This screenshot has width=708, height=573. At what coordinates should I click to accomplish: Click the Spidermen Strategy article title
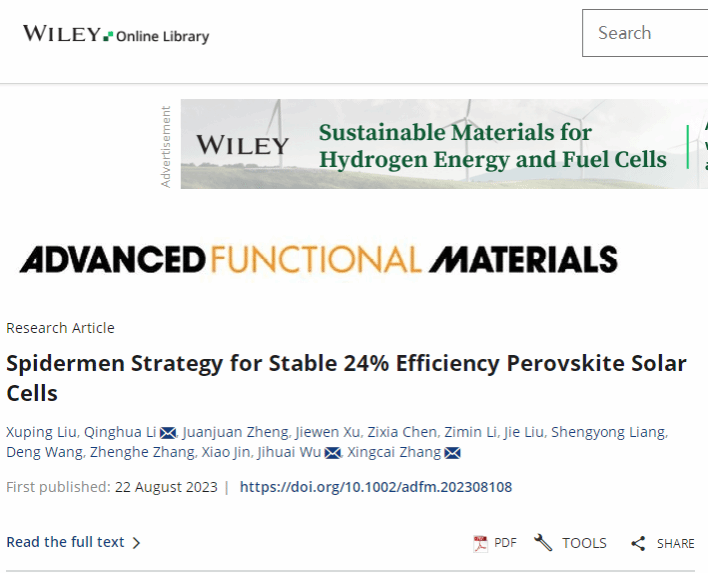pyautogui.click(x=346, y=376)
